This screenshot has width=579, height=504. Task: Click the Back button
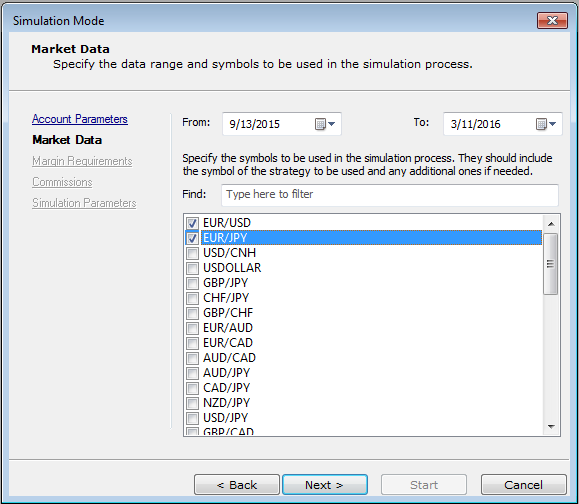pyautogui.click(x=237, y=484)
